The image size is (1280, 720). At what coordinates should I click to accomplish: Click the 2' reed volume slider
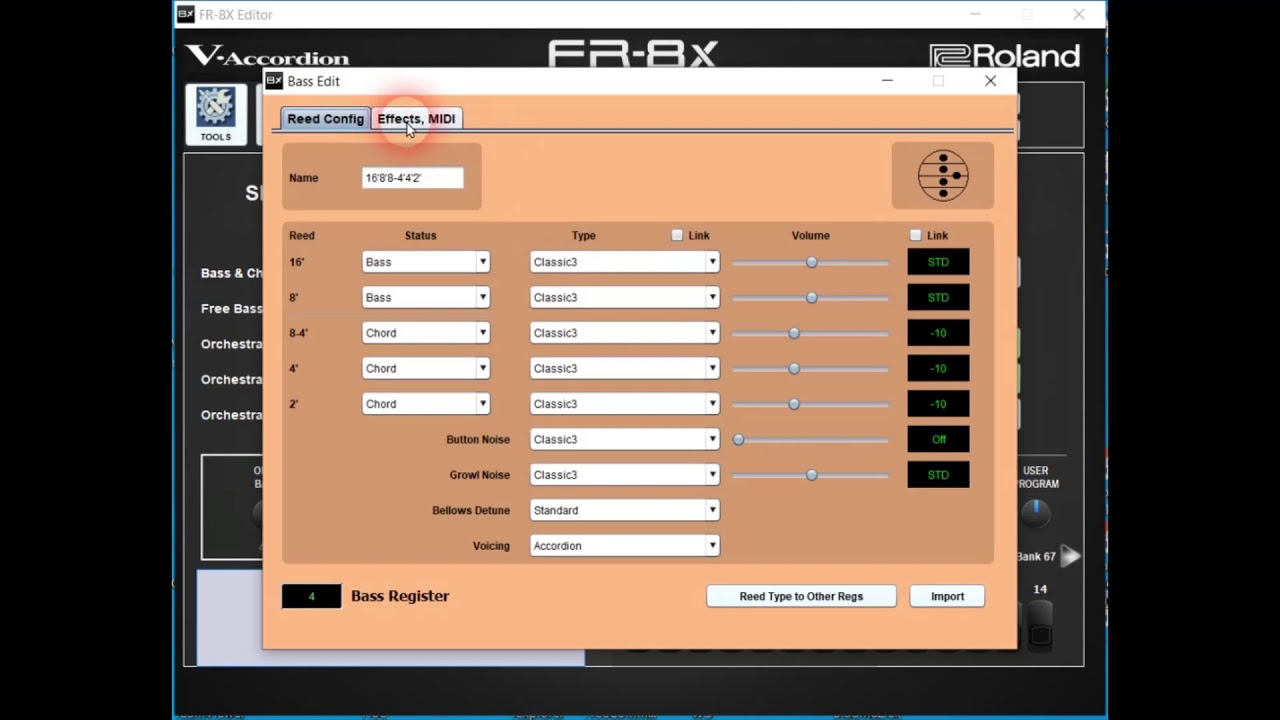(x=811, y=404)
